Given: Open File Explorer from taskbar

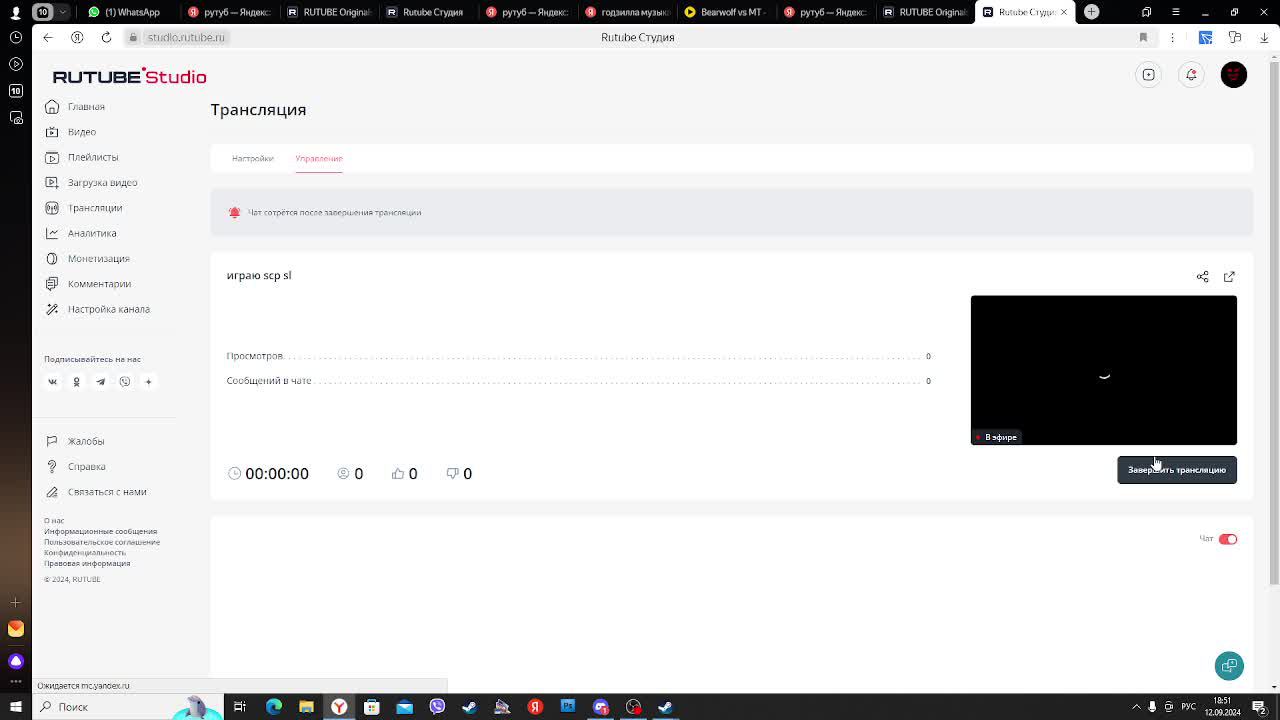Looking at the screenshot, I should click(x=306, y=707).
